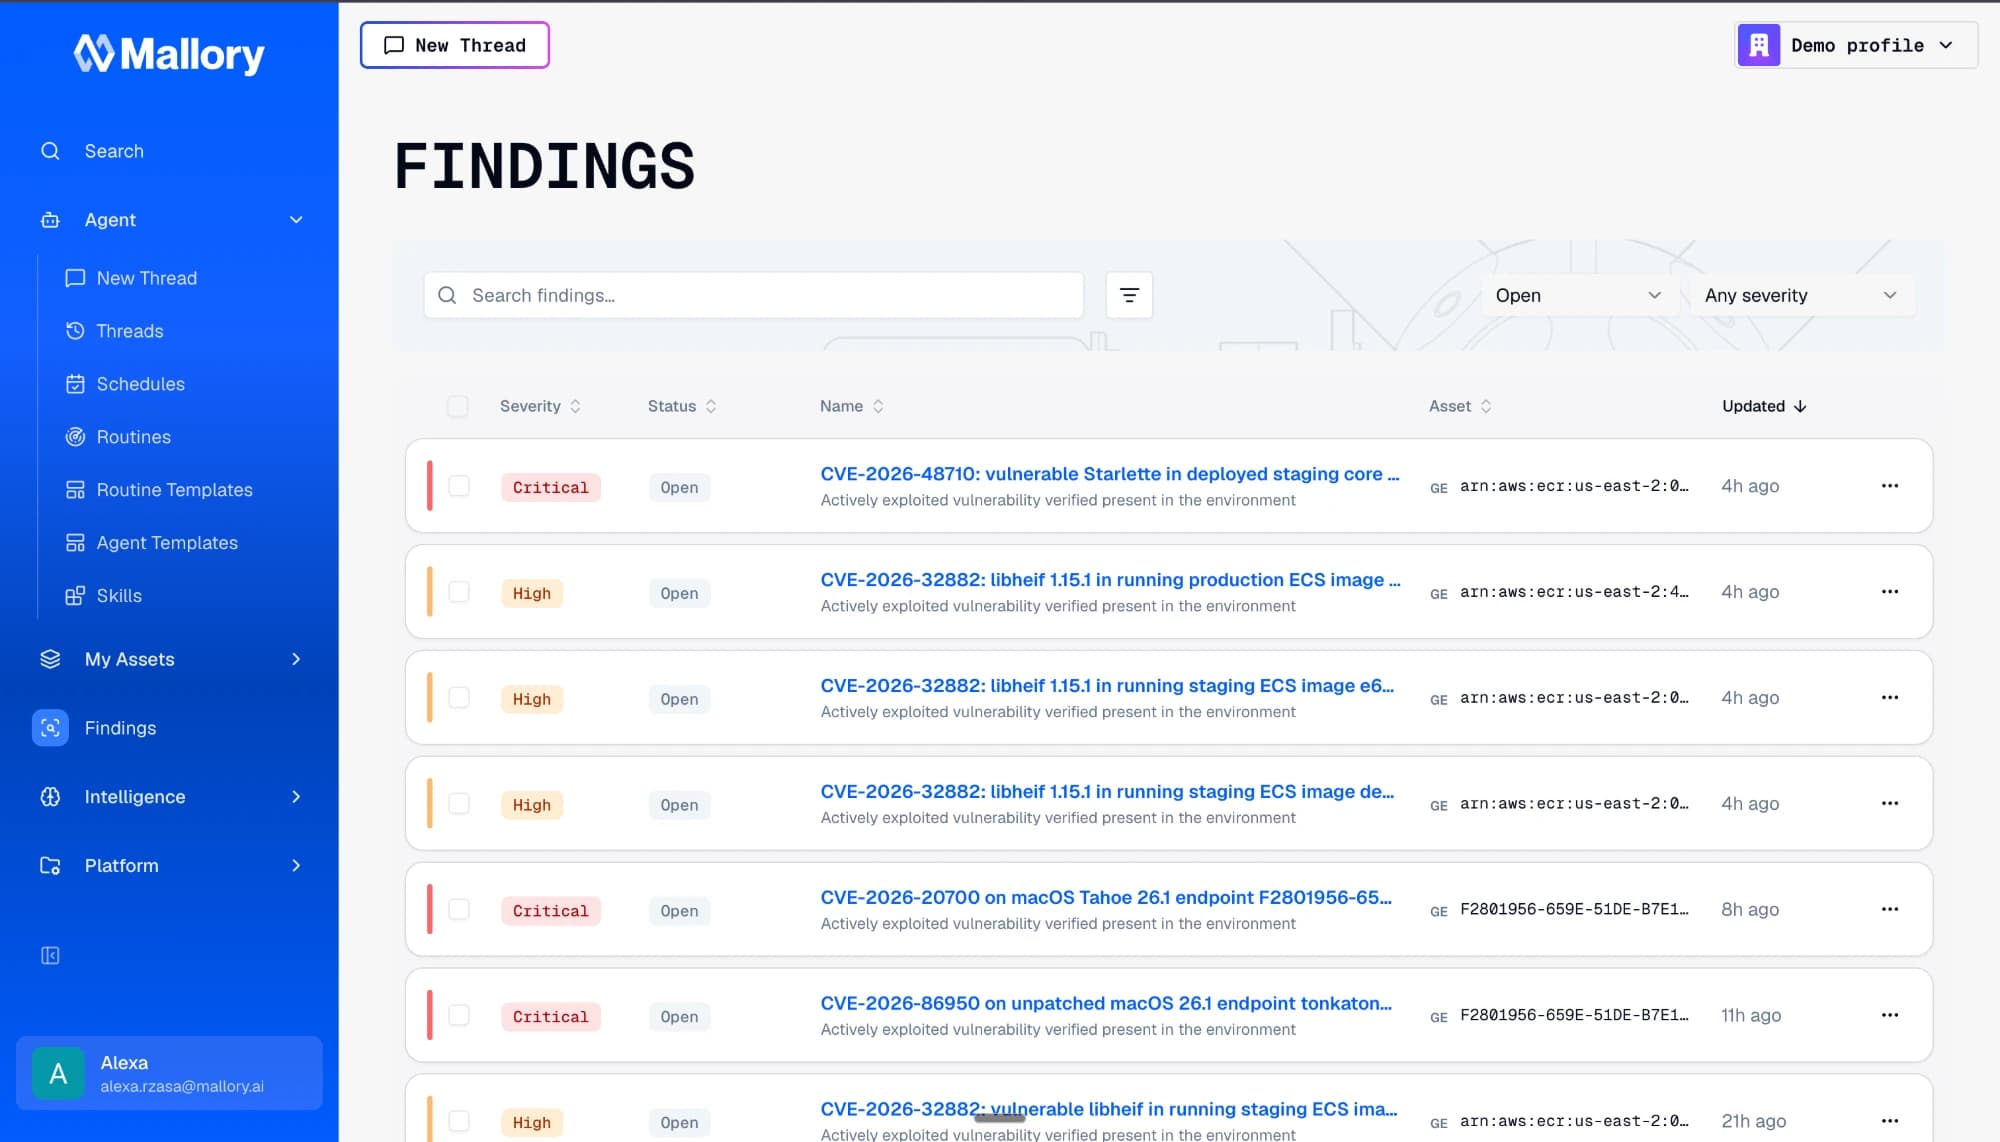
Task: Open Routines in the sidebar
Action: pyautogui.click(x=133, y=437)
